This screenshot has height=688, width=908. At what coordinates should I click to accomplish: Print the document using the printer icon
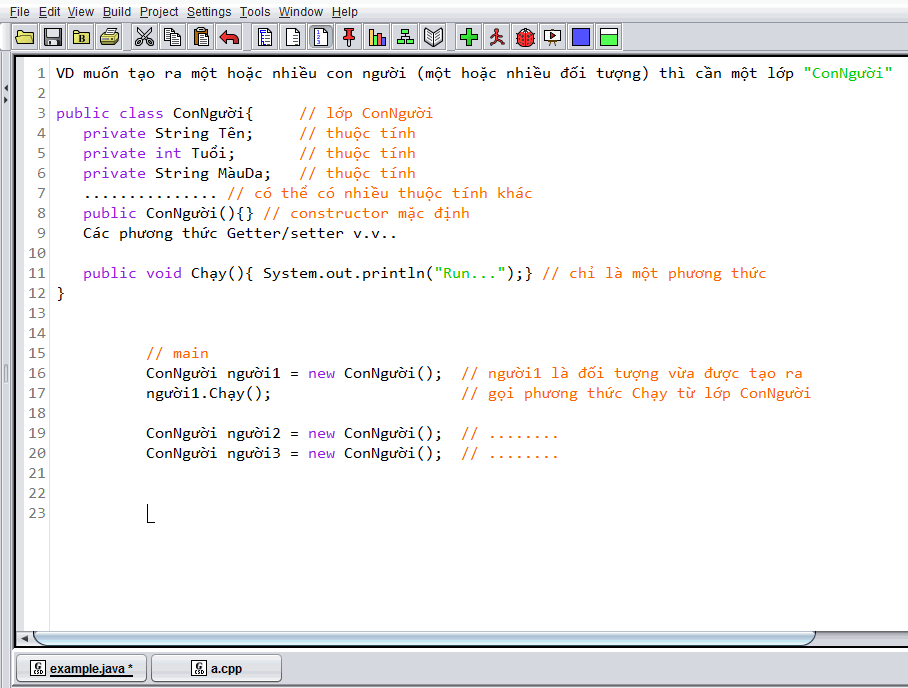(x=109, y=38)
